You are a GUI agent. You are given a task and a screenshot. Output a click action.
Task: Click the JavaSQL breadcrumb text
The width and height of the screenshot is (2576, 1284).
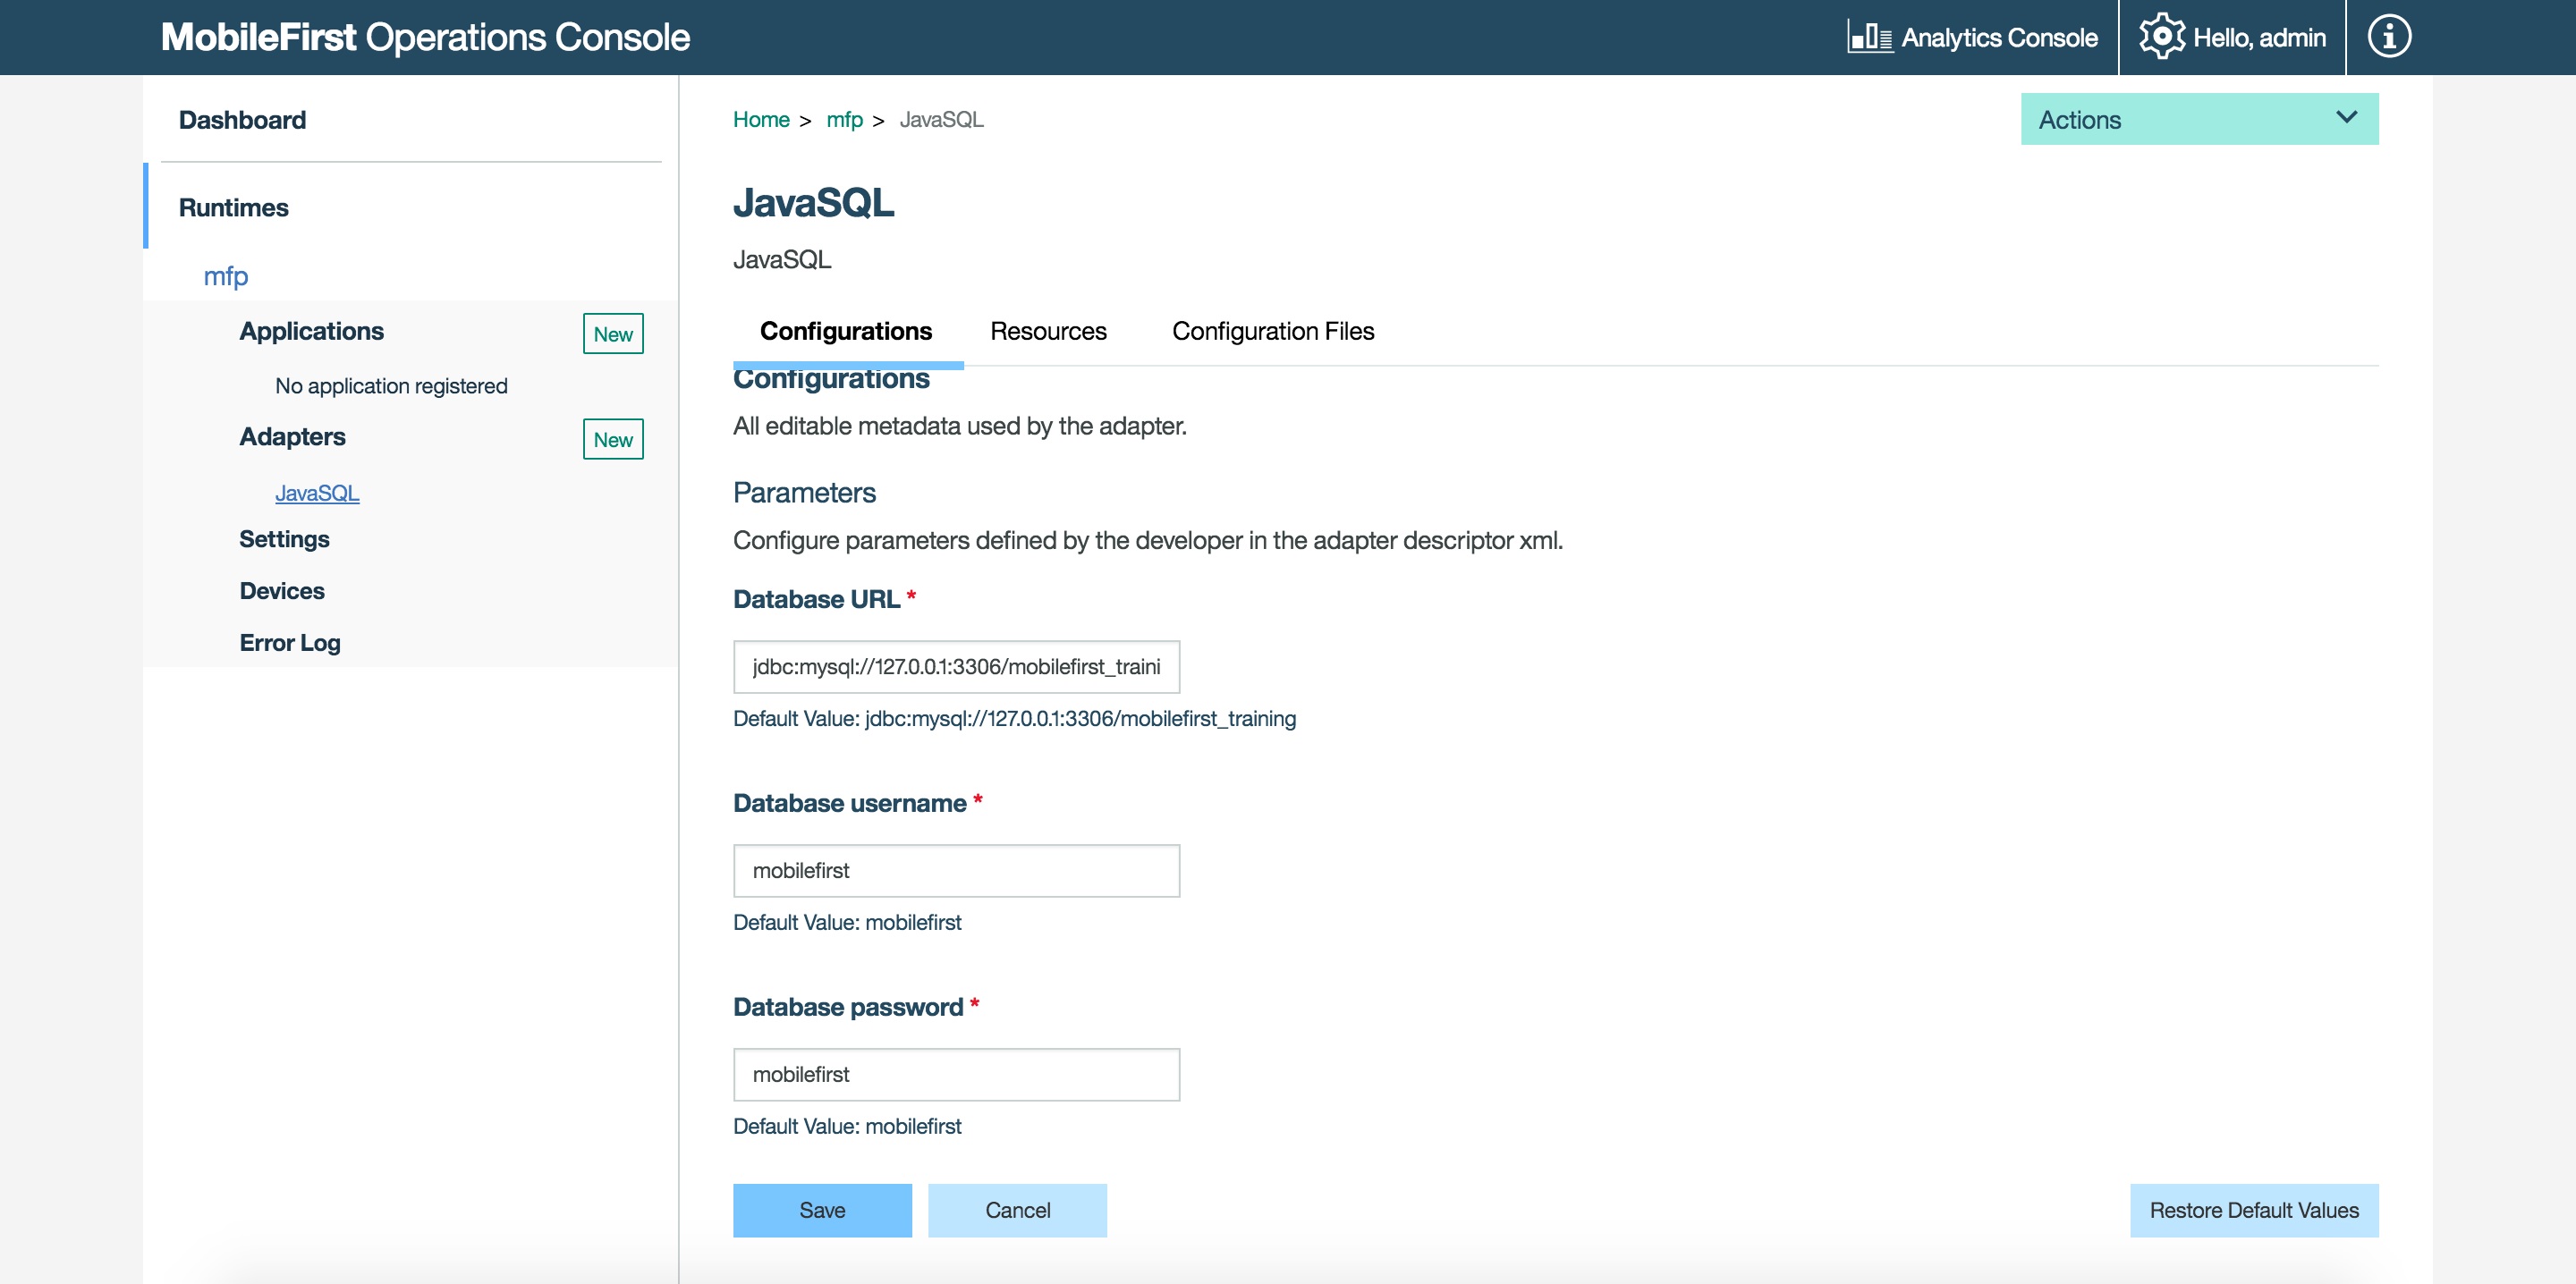(x=941, y=119)
